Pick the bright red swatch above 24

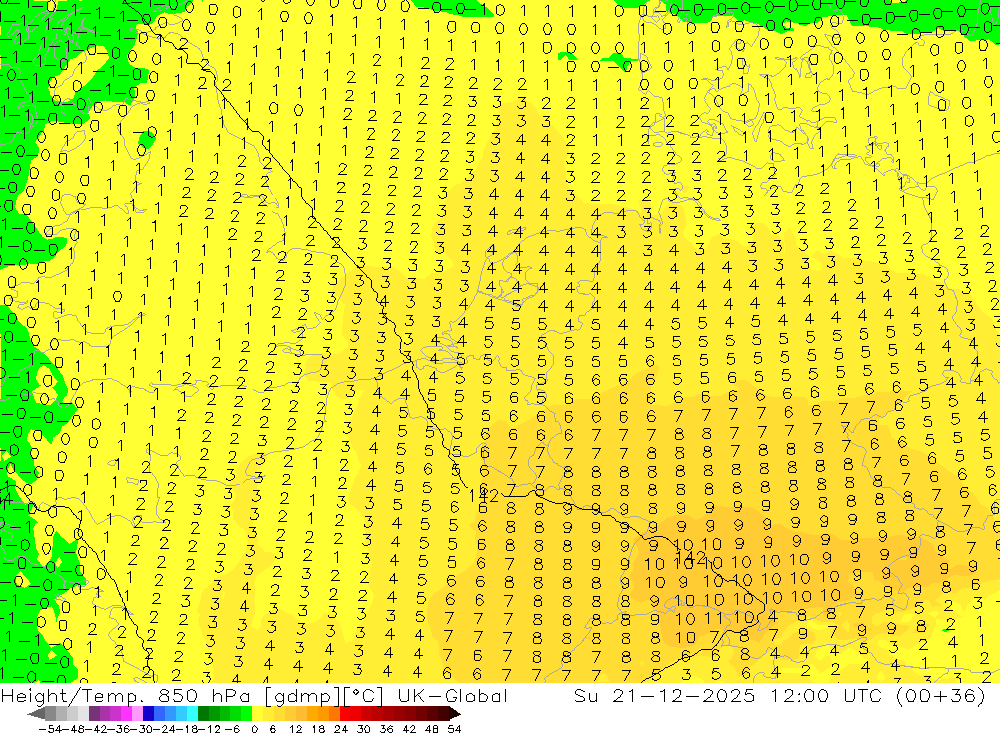click(345, 714)
